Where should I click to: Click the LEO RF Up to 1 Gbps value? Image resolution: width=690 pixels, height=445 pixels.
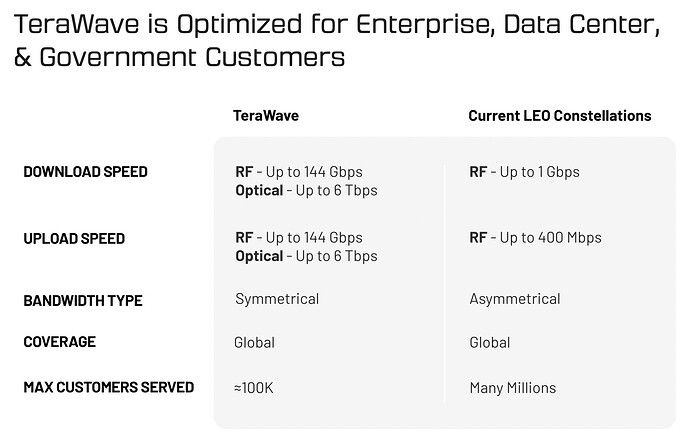point(524,172)
